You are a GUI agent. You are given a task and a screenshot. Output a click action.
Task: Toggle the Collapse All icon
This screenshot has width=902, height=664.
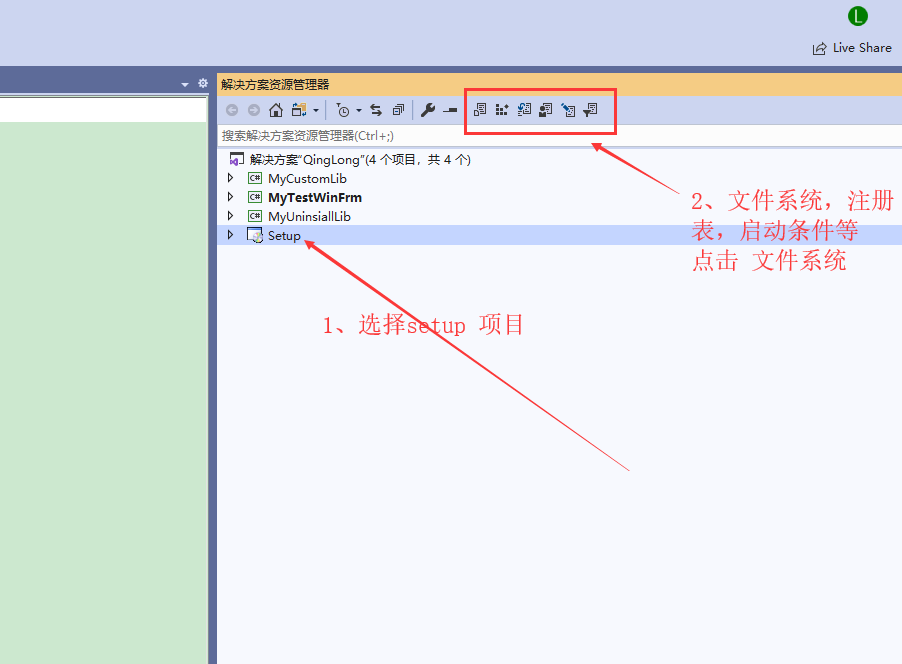[x=397, y=110]
